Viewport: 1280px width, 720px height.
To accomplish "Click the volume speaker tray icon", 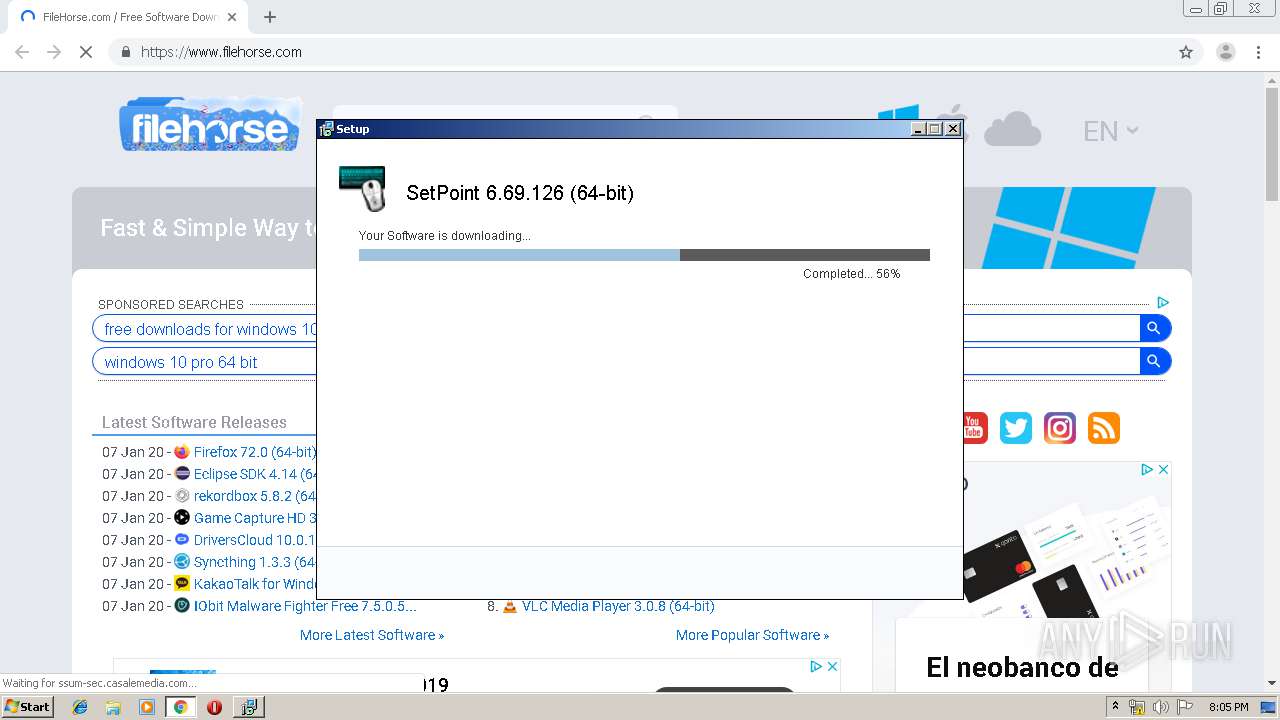I will tap(1160, 707).
